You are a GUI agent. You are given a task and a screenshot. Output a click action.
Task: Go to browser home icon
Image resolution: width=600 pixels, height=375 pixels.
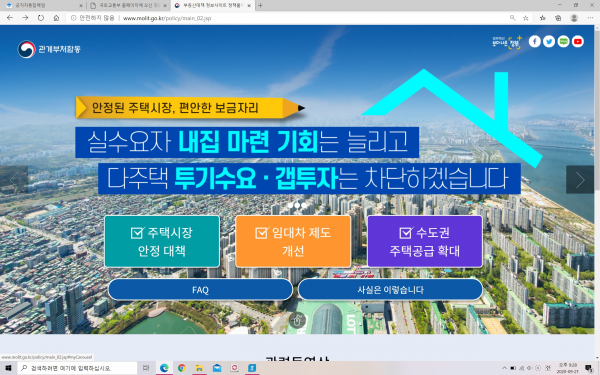[56, 18]
